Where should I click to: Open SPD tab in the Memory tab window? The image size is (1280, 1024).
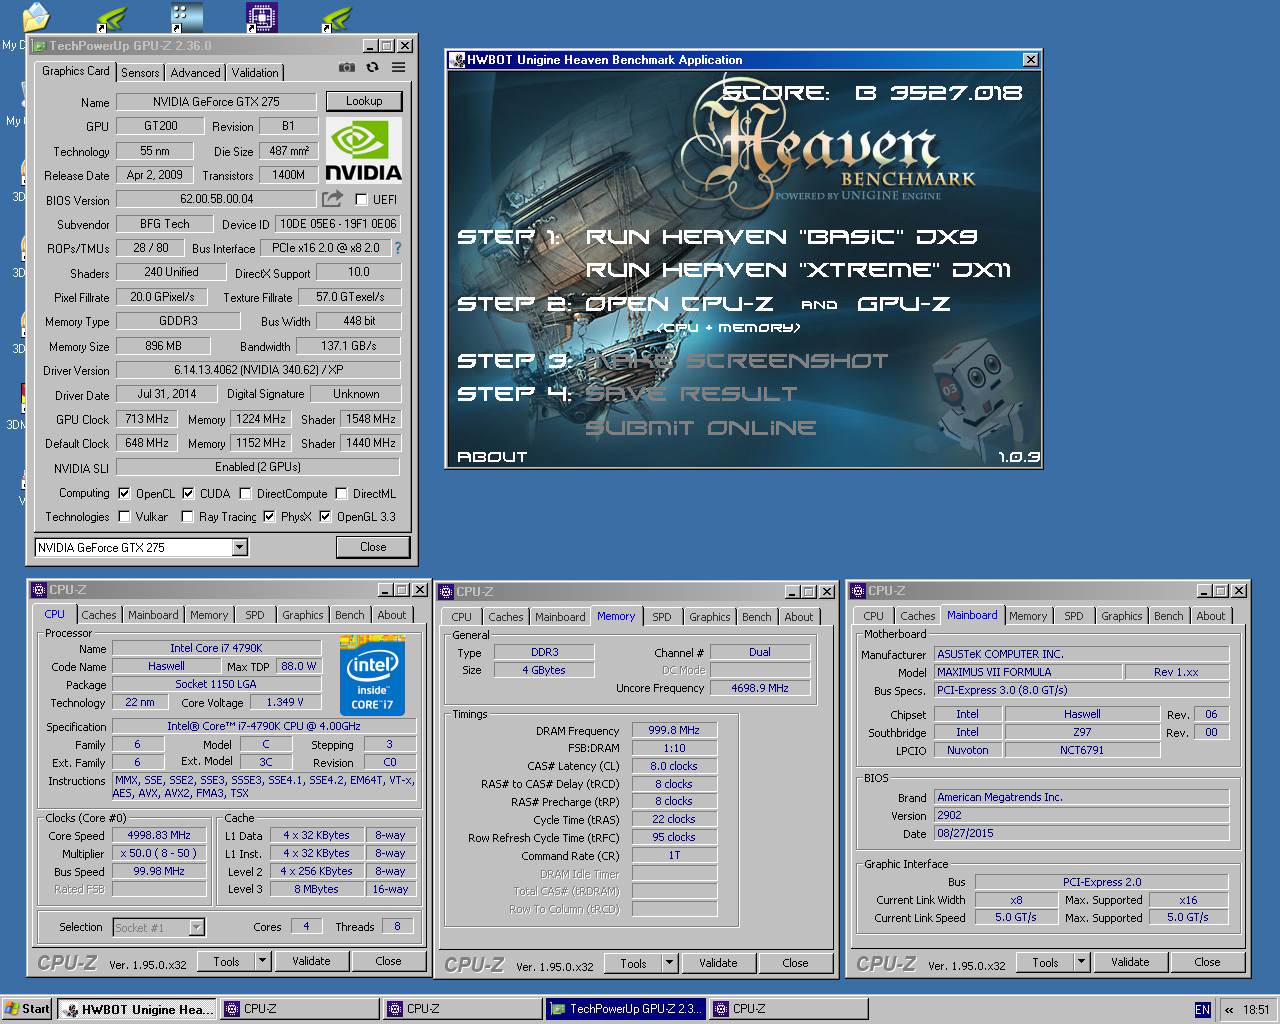click(662, 617)
